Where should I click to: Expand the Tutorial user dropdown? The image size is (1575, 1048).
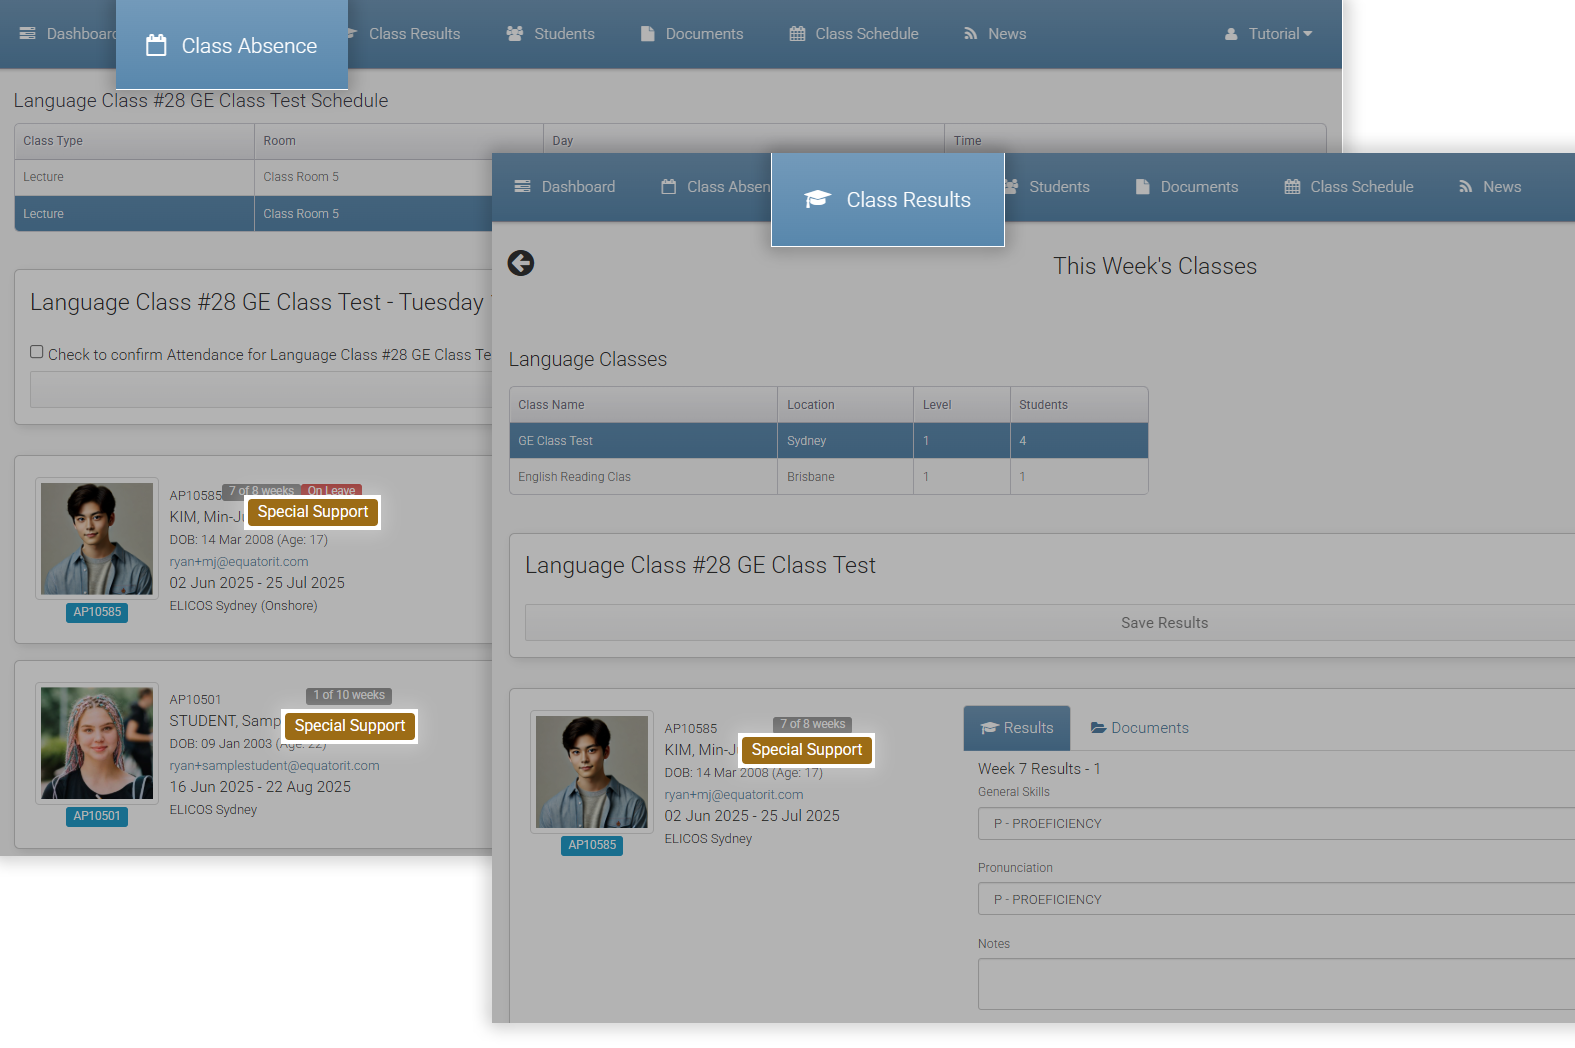tap(1268, 34)
